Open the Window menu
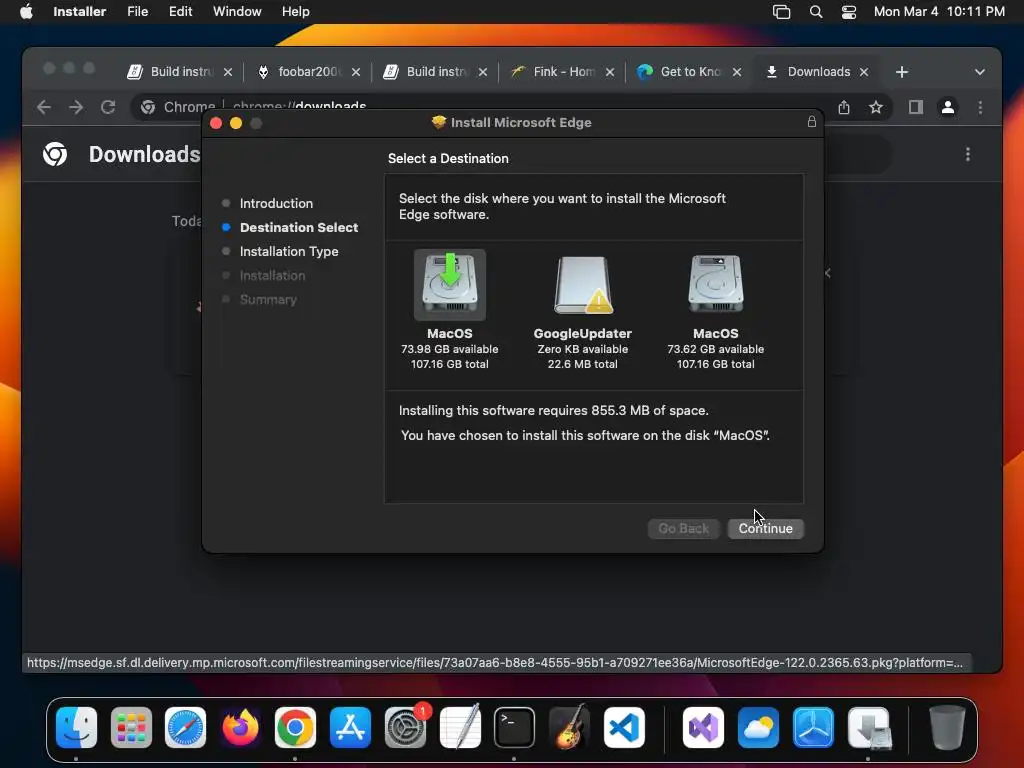Viewport: 1024px width, 768px height. click(x=237, y=12)
